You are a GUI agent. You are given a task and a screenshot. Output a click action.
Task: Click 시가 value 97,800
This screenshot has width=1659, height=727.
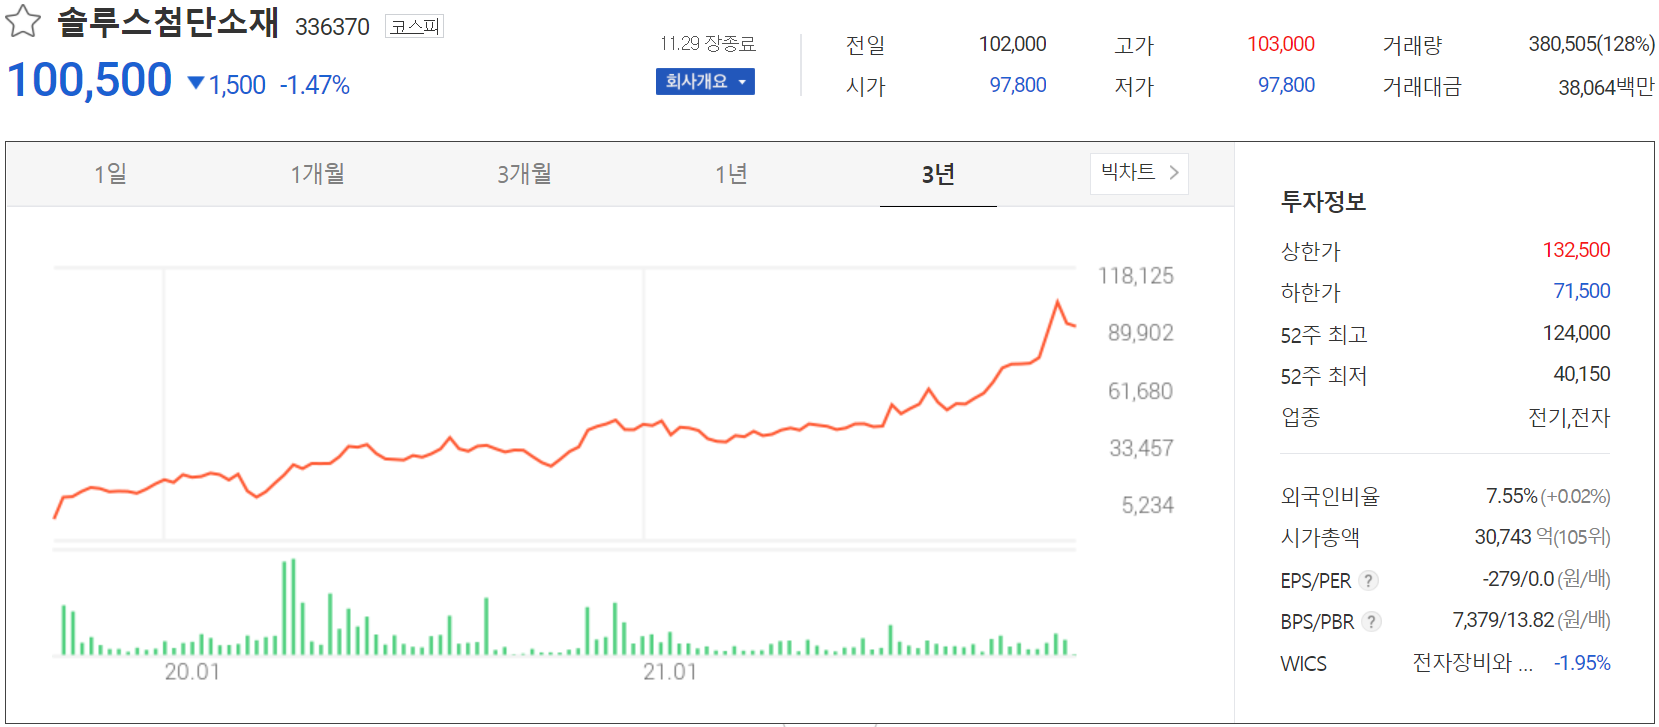(x=1018, y=85)
